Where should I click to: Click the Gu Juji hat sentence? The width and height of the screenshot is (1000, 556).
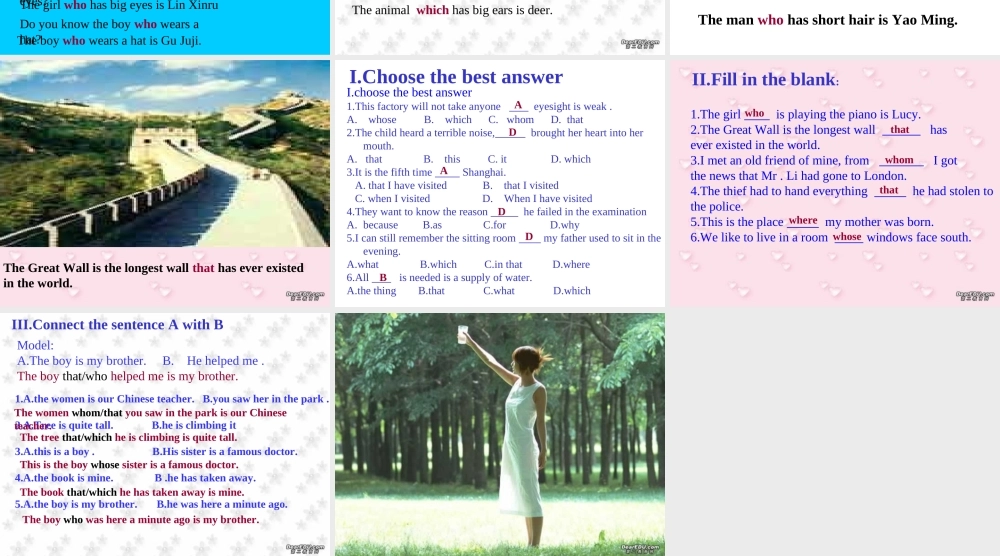click(x=110, y=41)
